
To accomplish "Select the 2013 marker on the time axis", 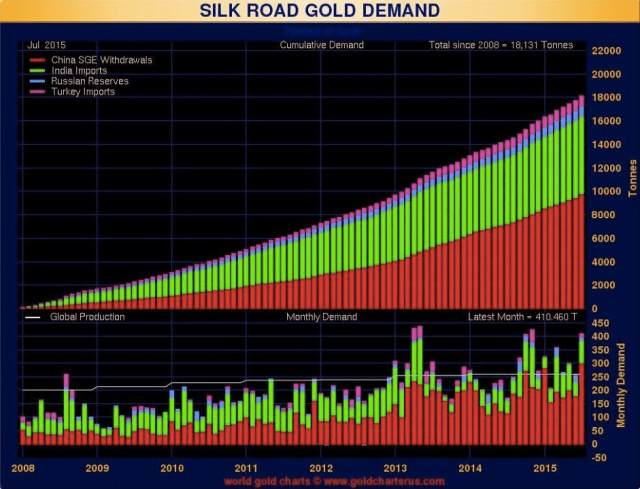I will click(x=396, y=467).
